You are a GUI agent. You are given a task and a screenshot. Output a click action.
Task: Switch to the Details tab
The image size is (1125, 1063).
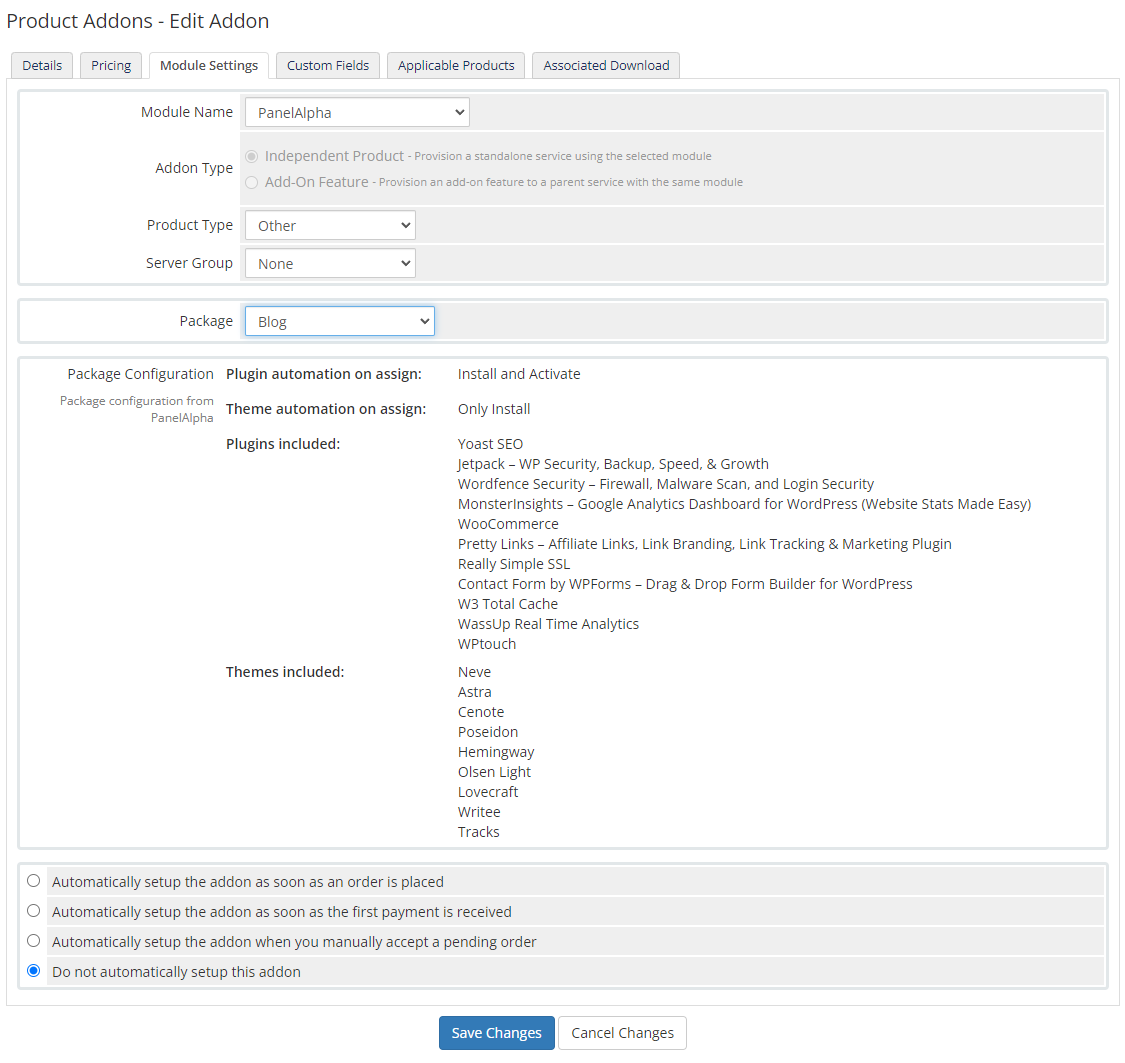point(41,65)
